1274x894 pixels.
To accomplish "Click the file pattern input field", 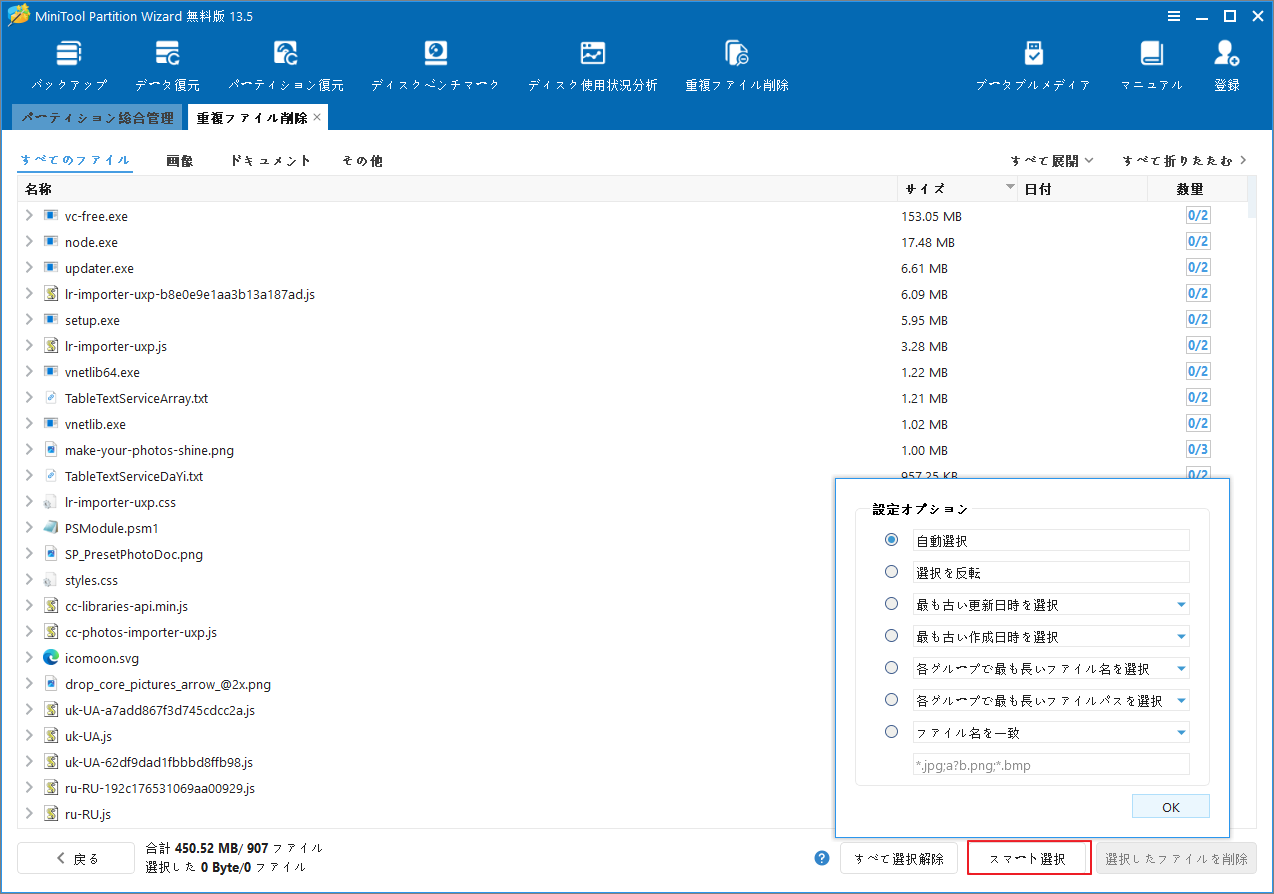I will [x=1050, y=763].
